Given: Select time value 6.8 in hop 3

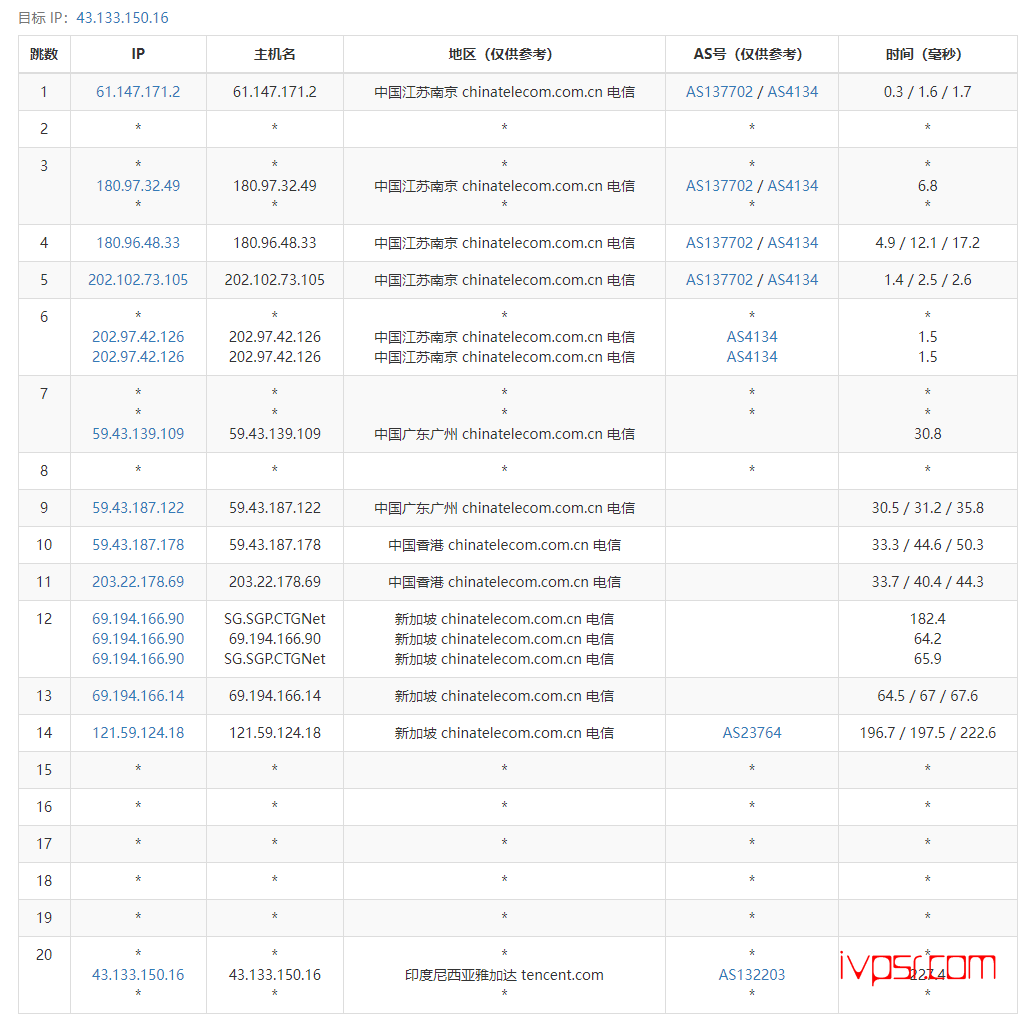Looking at the screenshot, I should (x=928, y=186).
